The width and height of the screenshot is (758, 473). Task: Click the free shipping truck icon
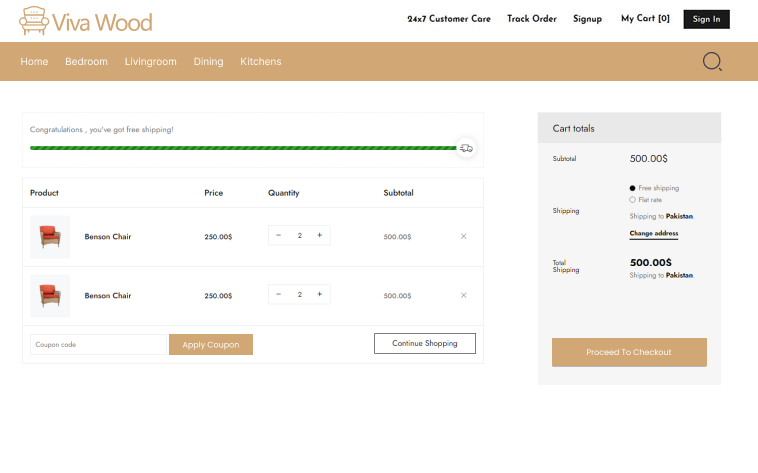click(x=466, y=148)
